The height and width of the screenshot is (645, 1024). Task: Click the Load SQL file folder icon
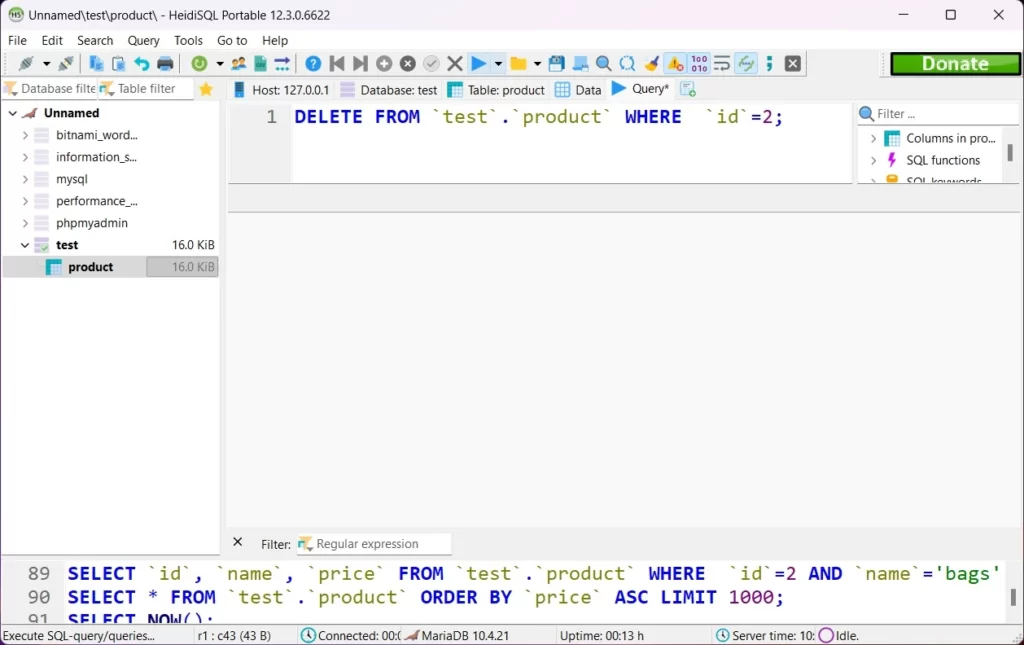[519, 63]
